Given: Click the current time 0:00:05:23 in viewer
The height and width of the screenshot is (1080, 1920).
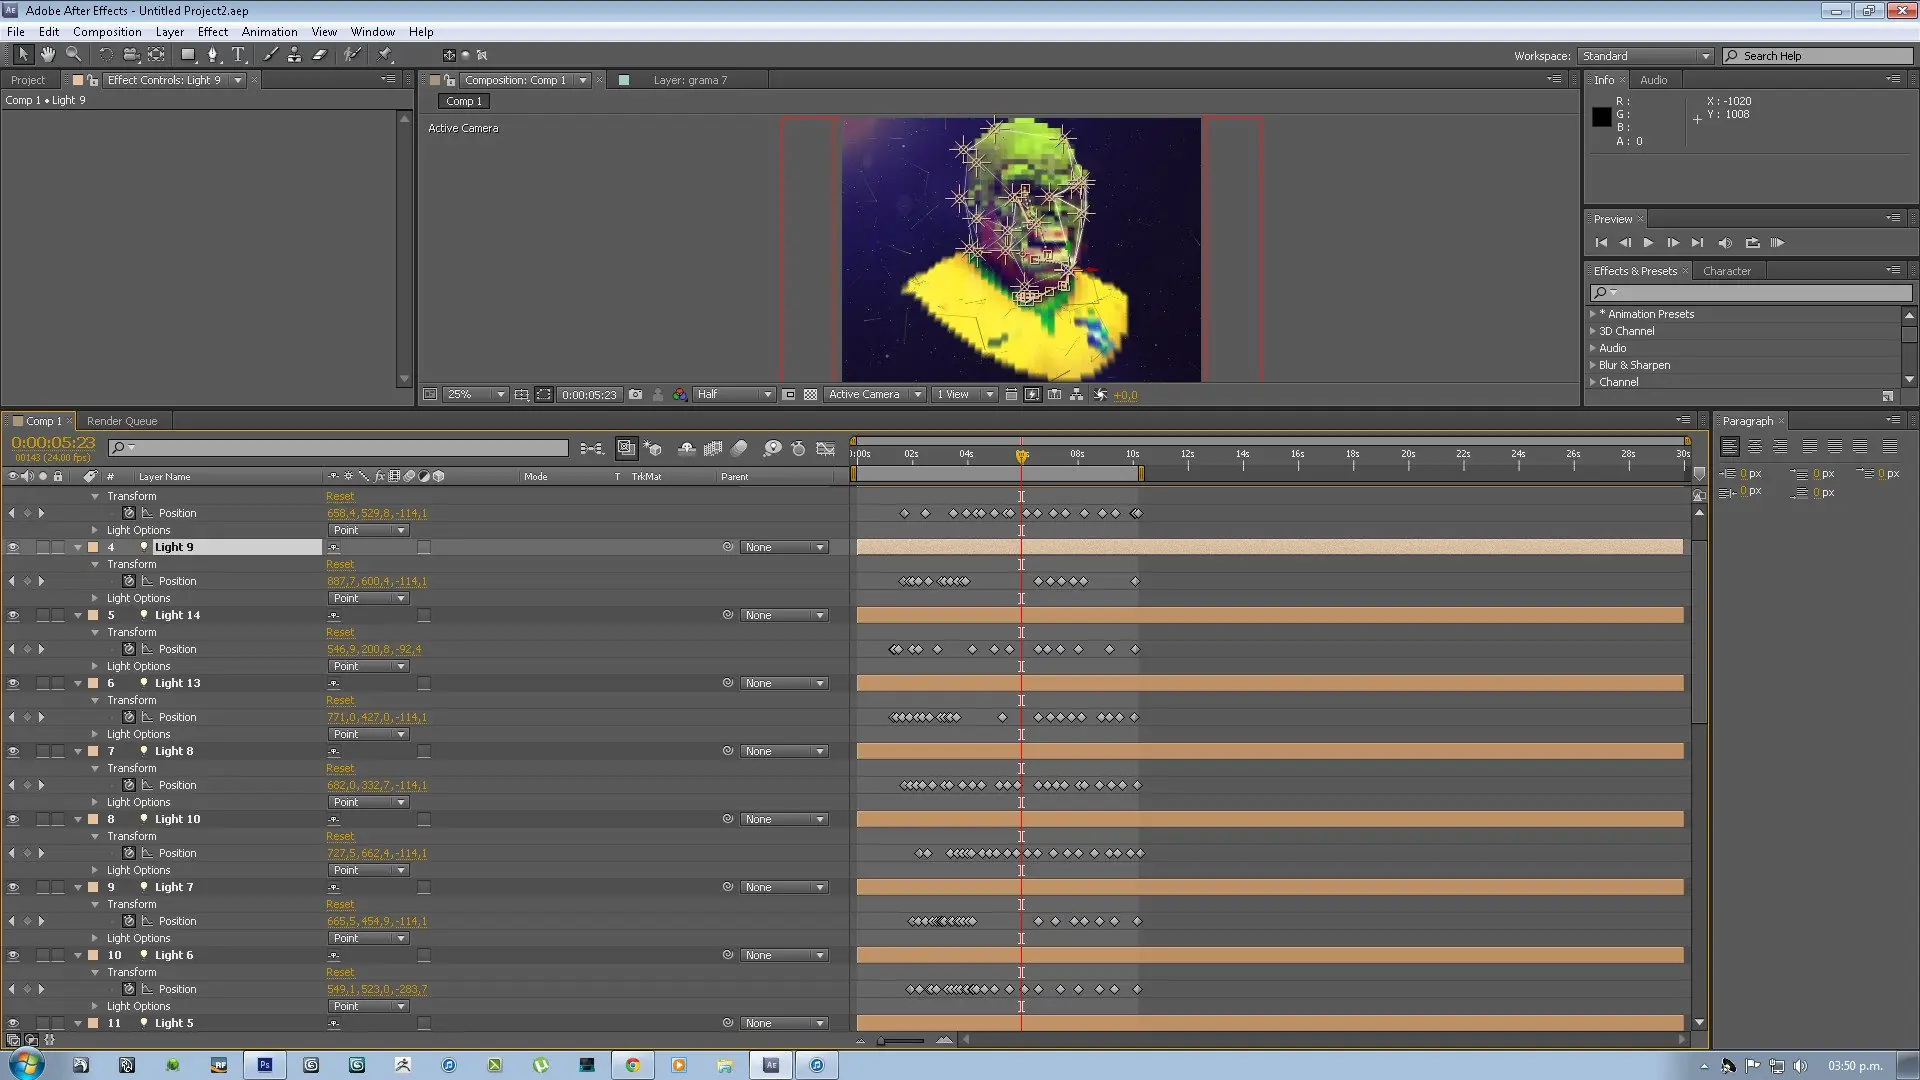Looking at the screenshot, I should [589, 395].
